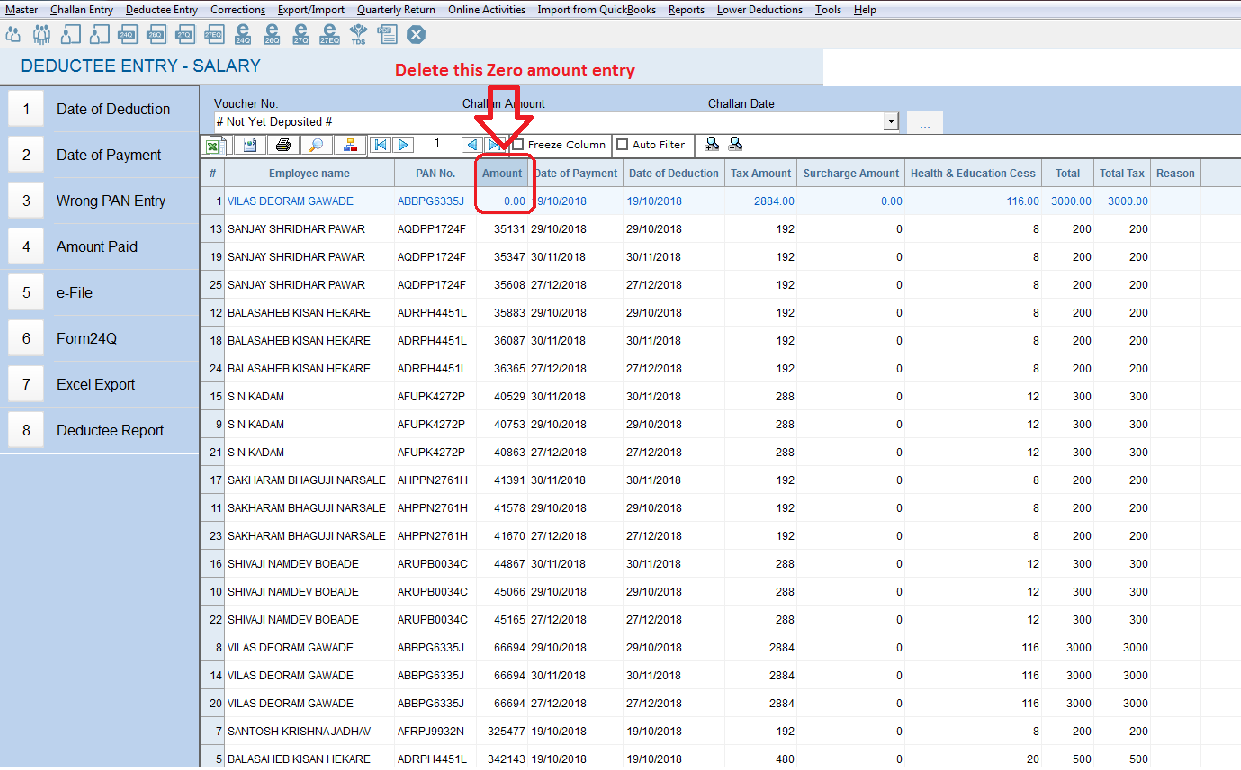Go to first record navigation arrow

[x=380, y=145]
